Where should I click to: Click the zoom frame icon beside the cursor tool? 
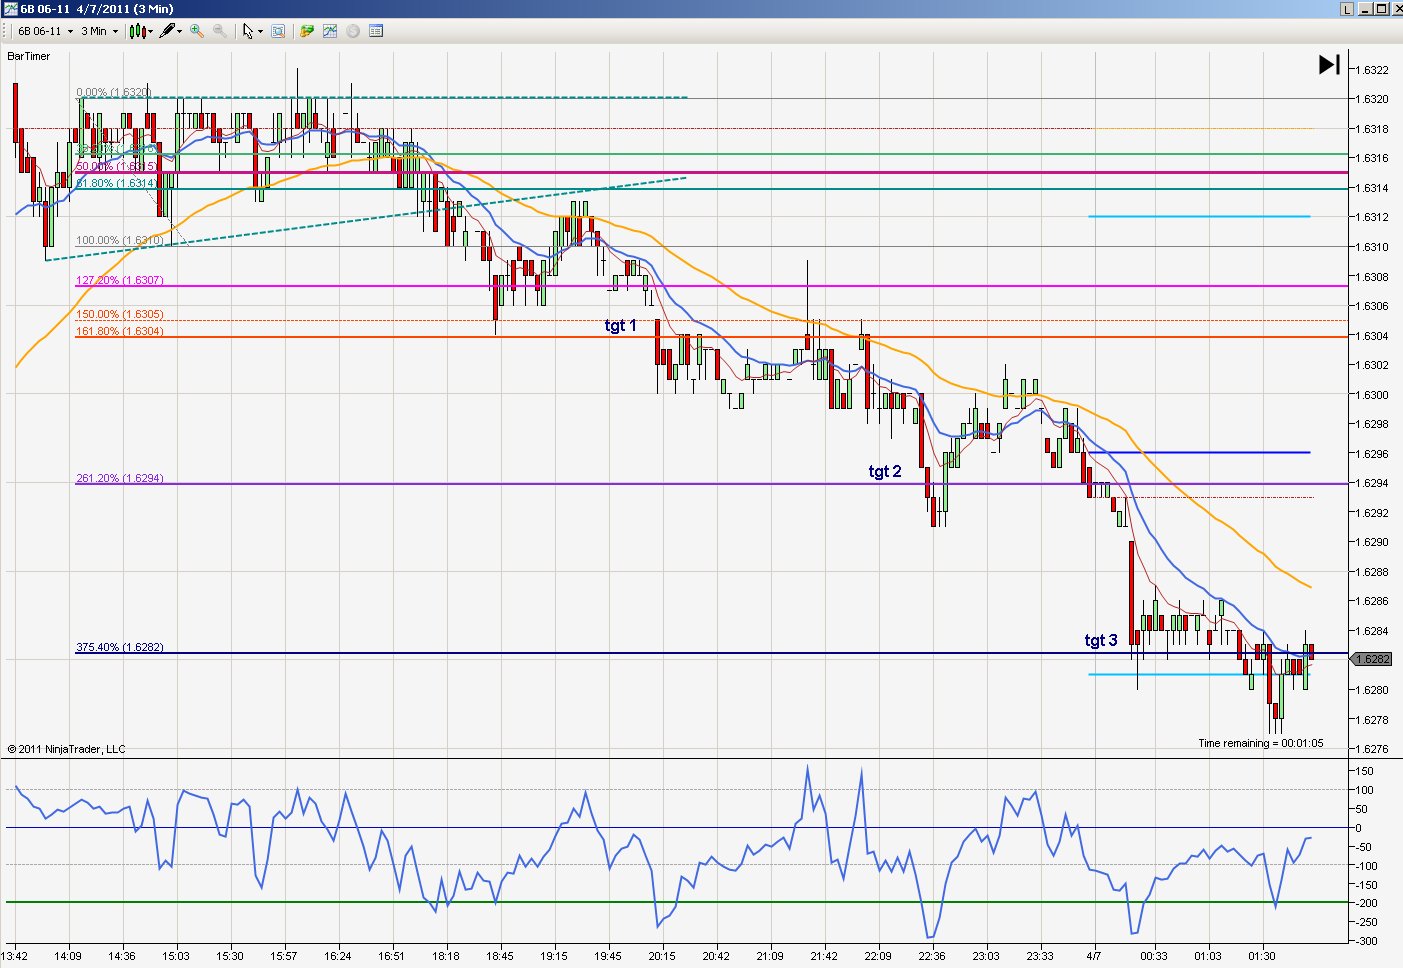(x=279, y=31)
